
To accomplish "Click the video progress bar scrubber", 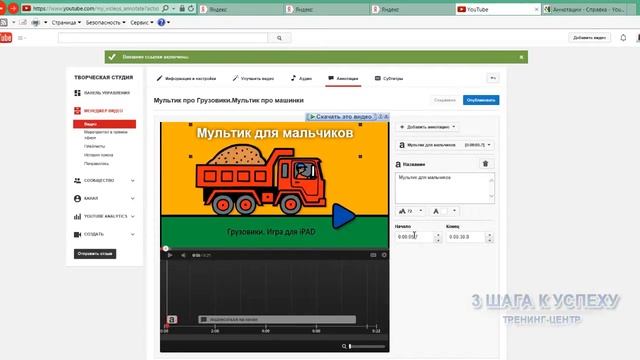I will click(x=166, y=248).
